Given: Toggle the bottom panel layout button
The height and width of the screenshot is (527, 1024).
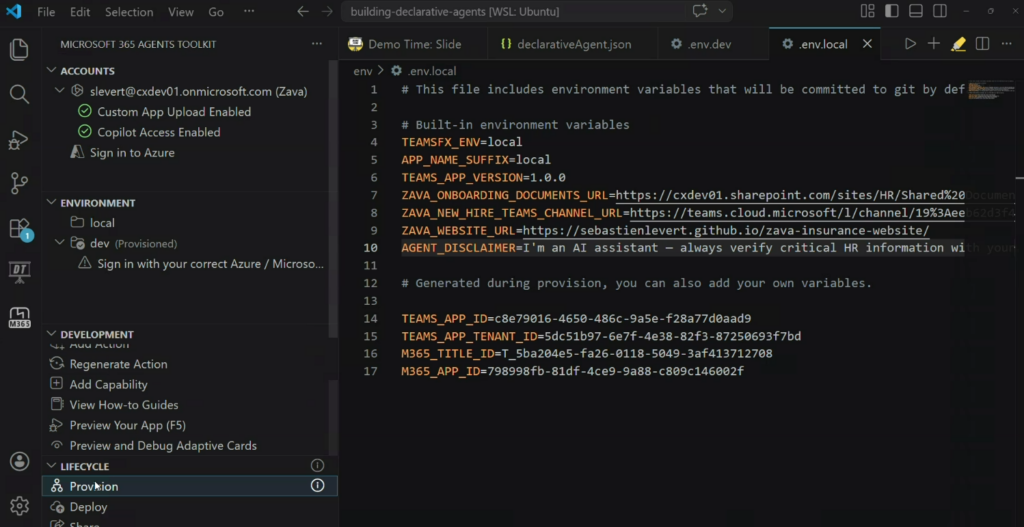Looking at the screenshot, I should point(915,12).
